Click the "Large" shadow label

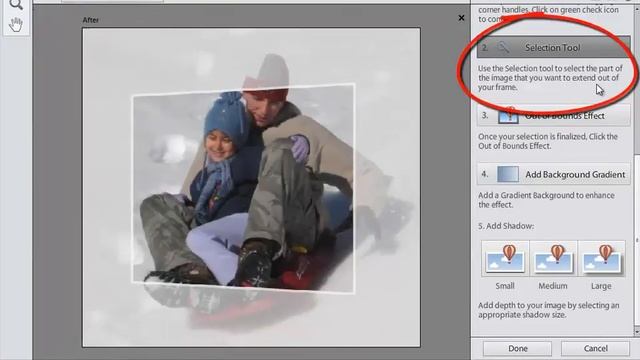[601, 286]
